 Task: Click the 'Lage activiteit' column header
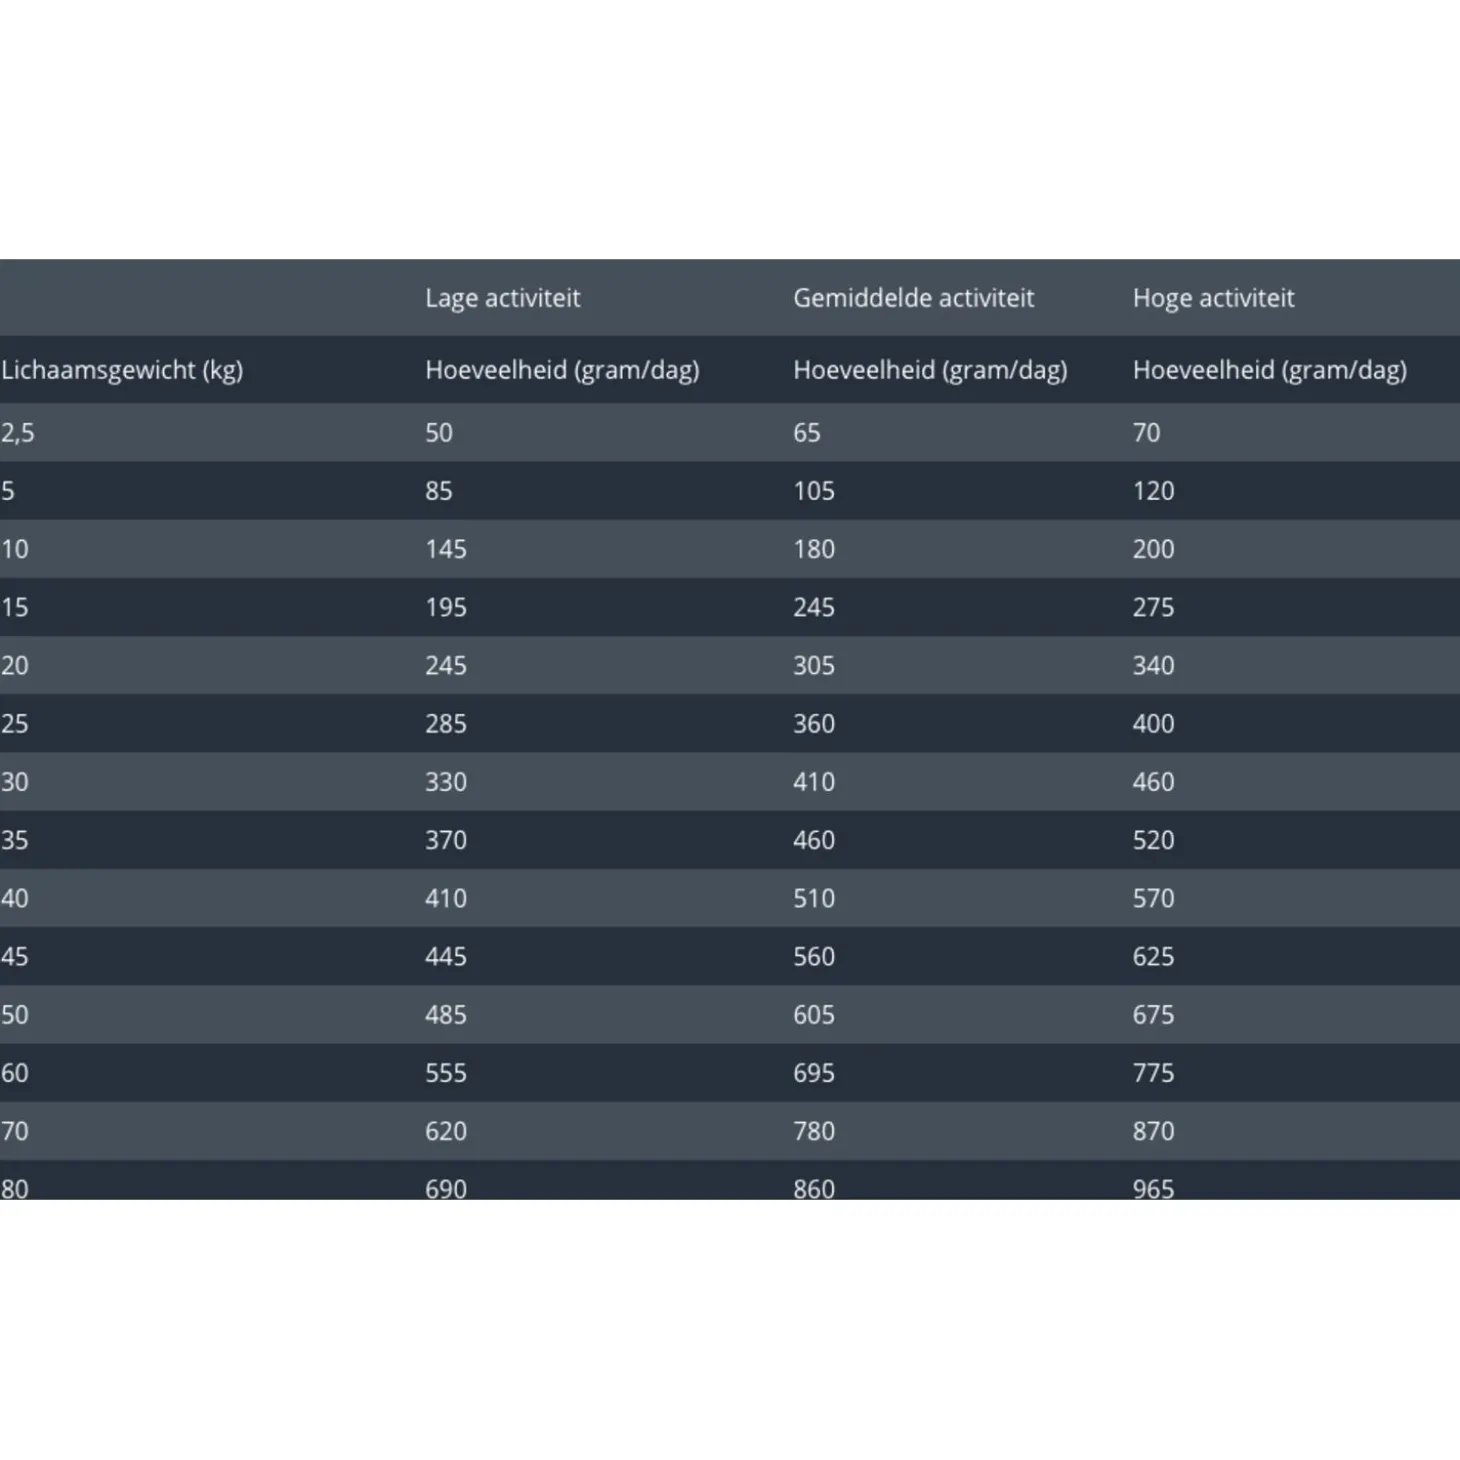502,298
